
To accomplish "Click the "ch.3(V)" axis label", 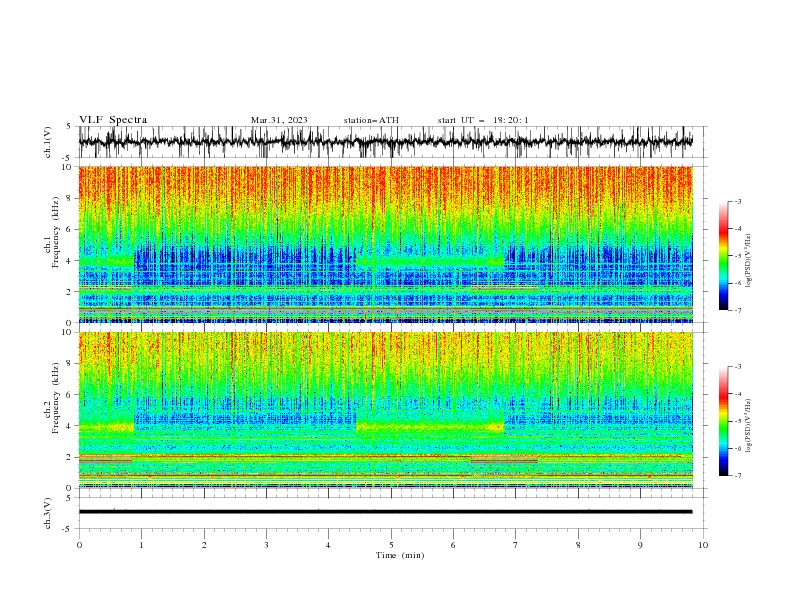I will pyautogui.click(x=48, y=513).
